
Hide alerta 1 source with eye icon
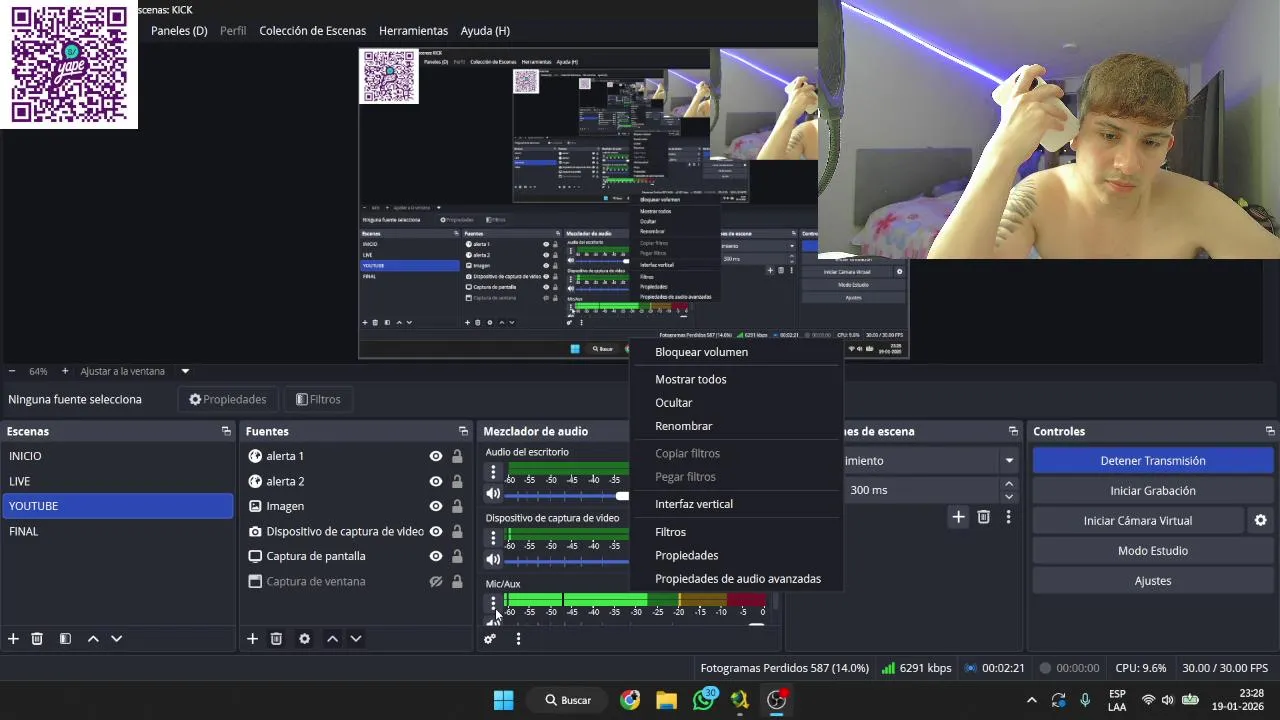(x=436, y=456)
